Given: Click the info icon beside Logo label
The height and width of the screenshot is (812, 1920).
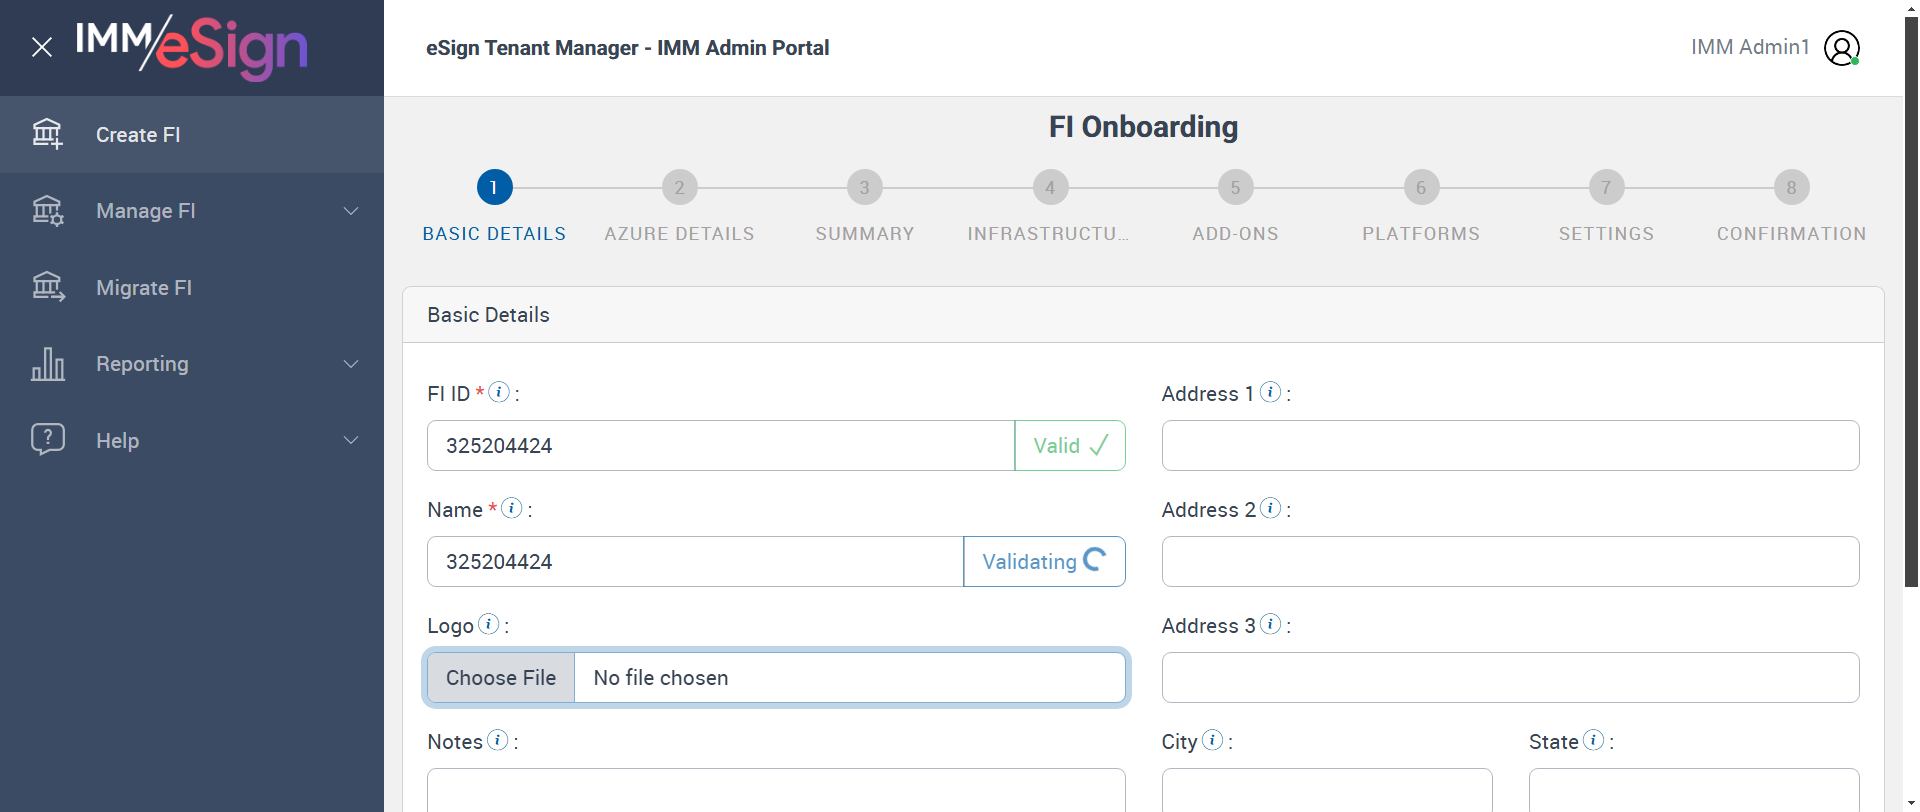Looking at the screenshot, I should (488, 624).
